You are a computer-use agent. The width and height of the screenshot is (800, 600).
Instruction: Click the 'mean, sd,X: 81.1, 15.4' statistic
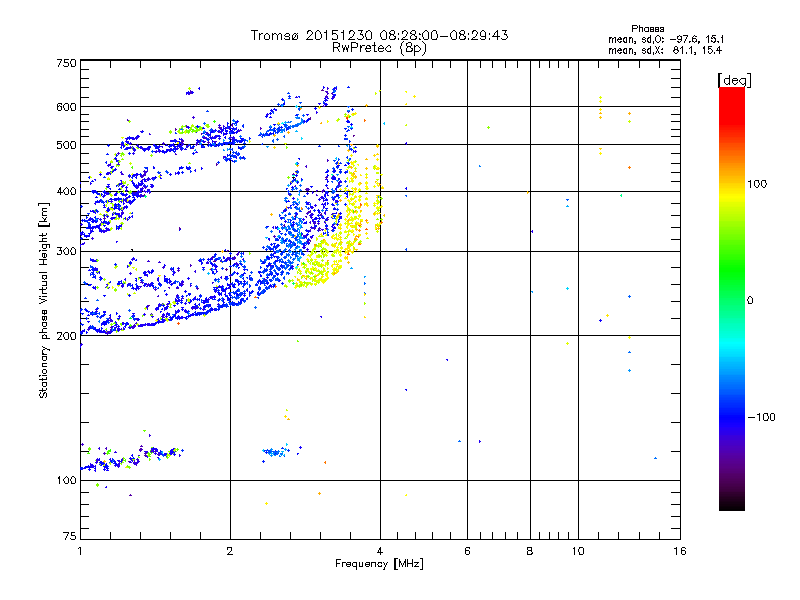coord(665,50)
